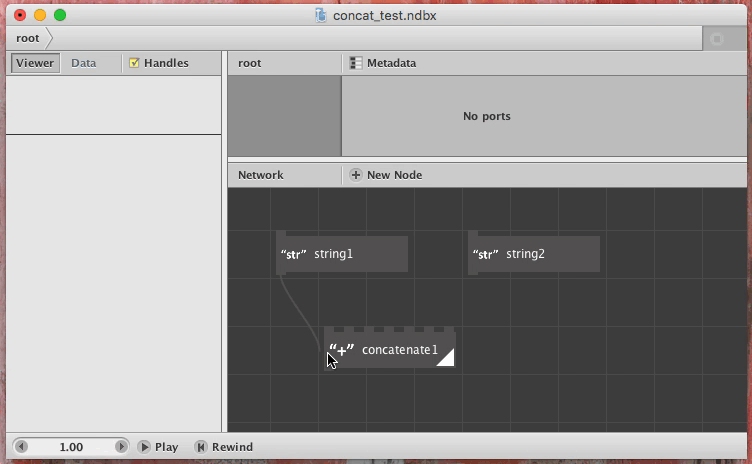752x464 pixels.
Task: Click the No ports message
Action: coord(486,116)
